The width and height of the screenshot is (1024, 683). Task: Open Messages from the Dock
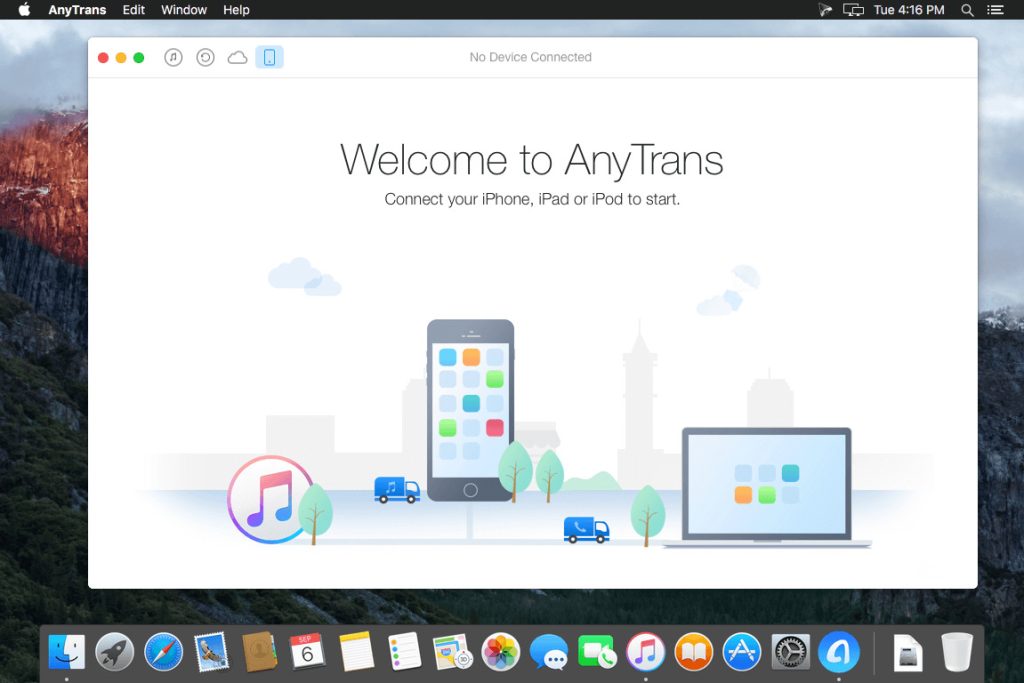[x=550, y=652]
